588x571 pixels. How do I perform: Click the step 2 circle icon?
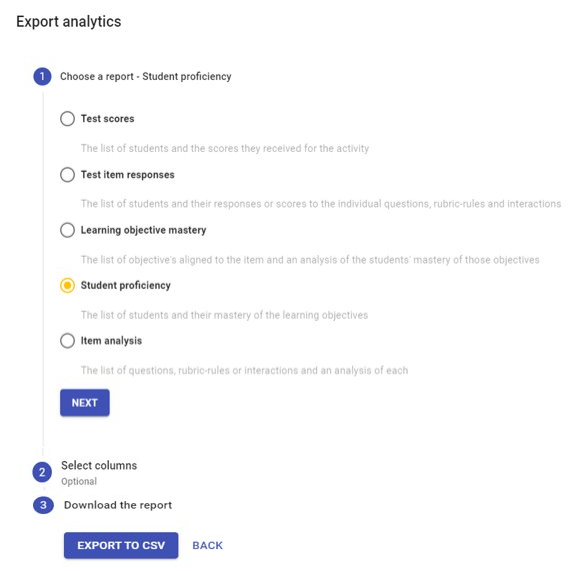[42, 472]
